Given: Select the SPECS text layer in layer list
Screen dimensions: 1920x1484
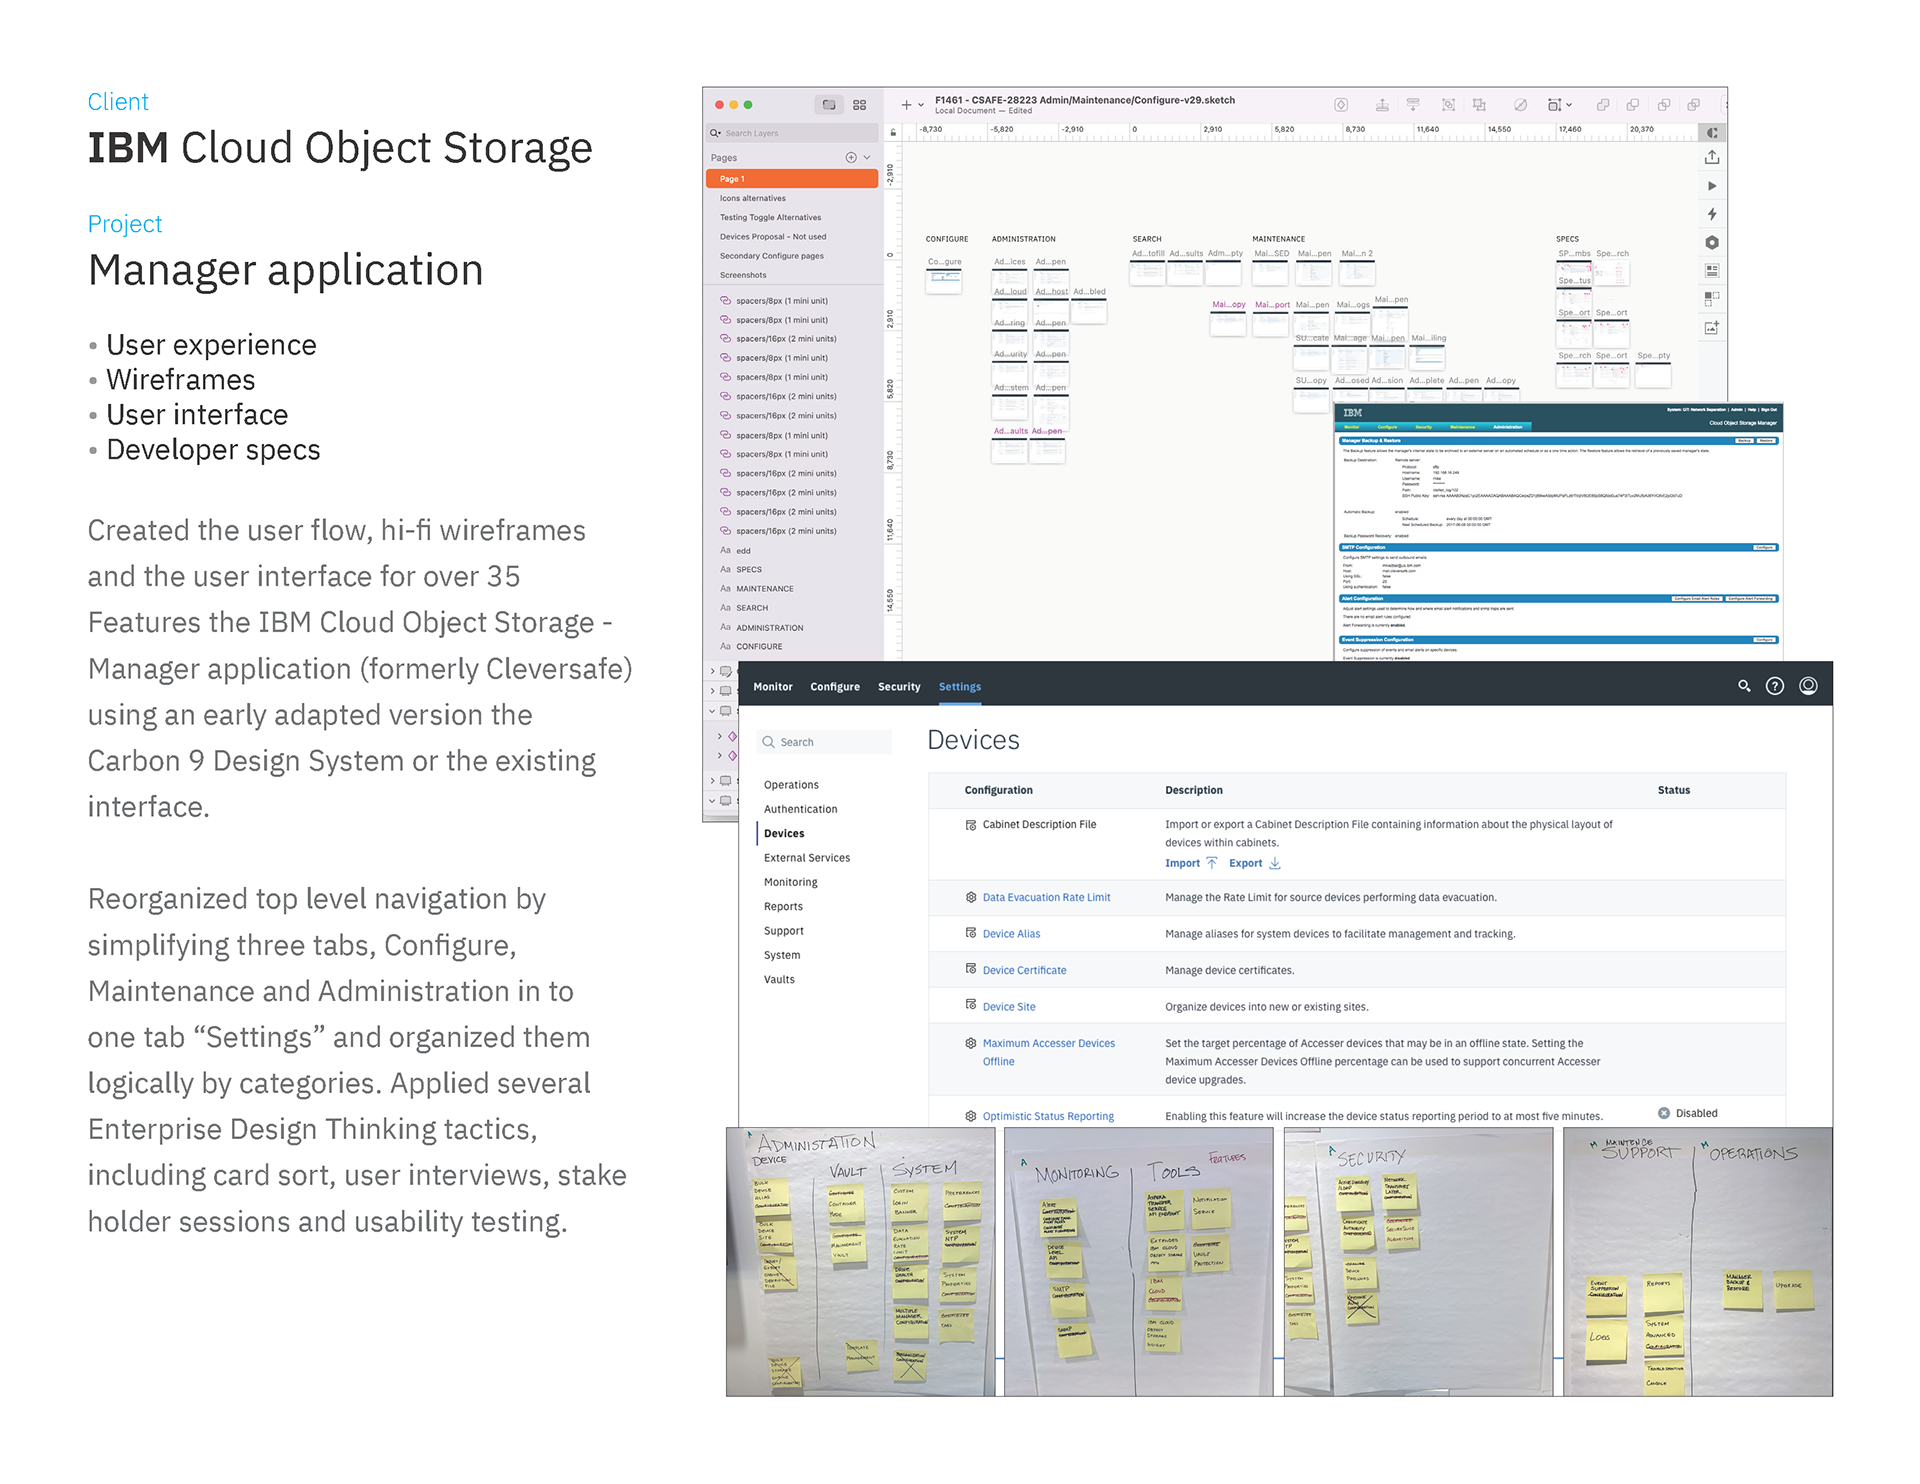Looking at the screenshot, I should (749, 570).
